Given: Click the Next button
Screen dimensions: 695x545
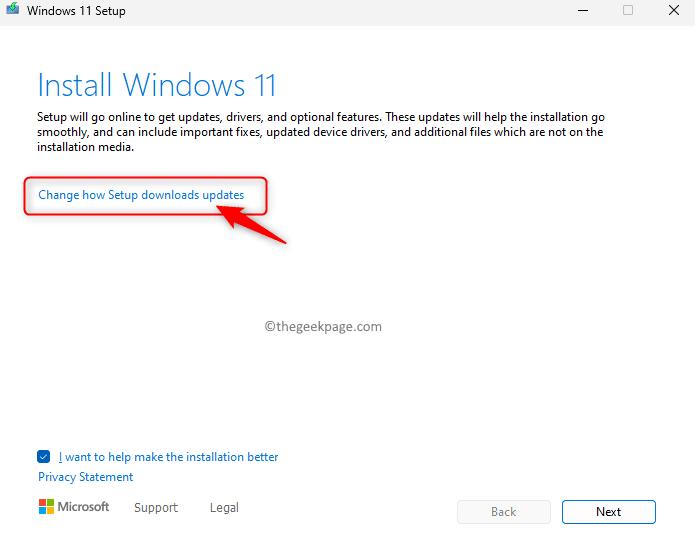Looking at the screenshot, I should (x=609, y=512).
